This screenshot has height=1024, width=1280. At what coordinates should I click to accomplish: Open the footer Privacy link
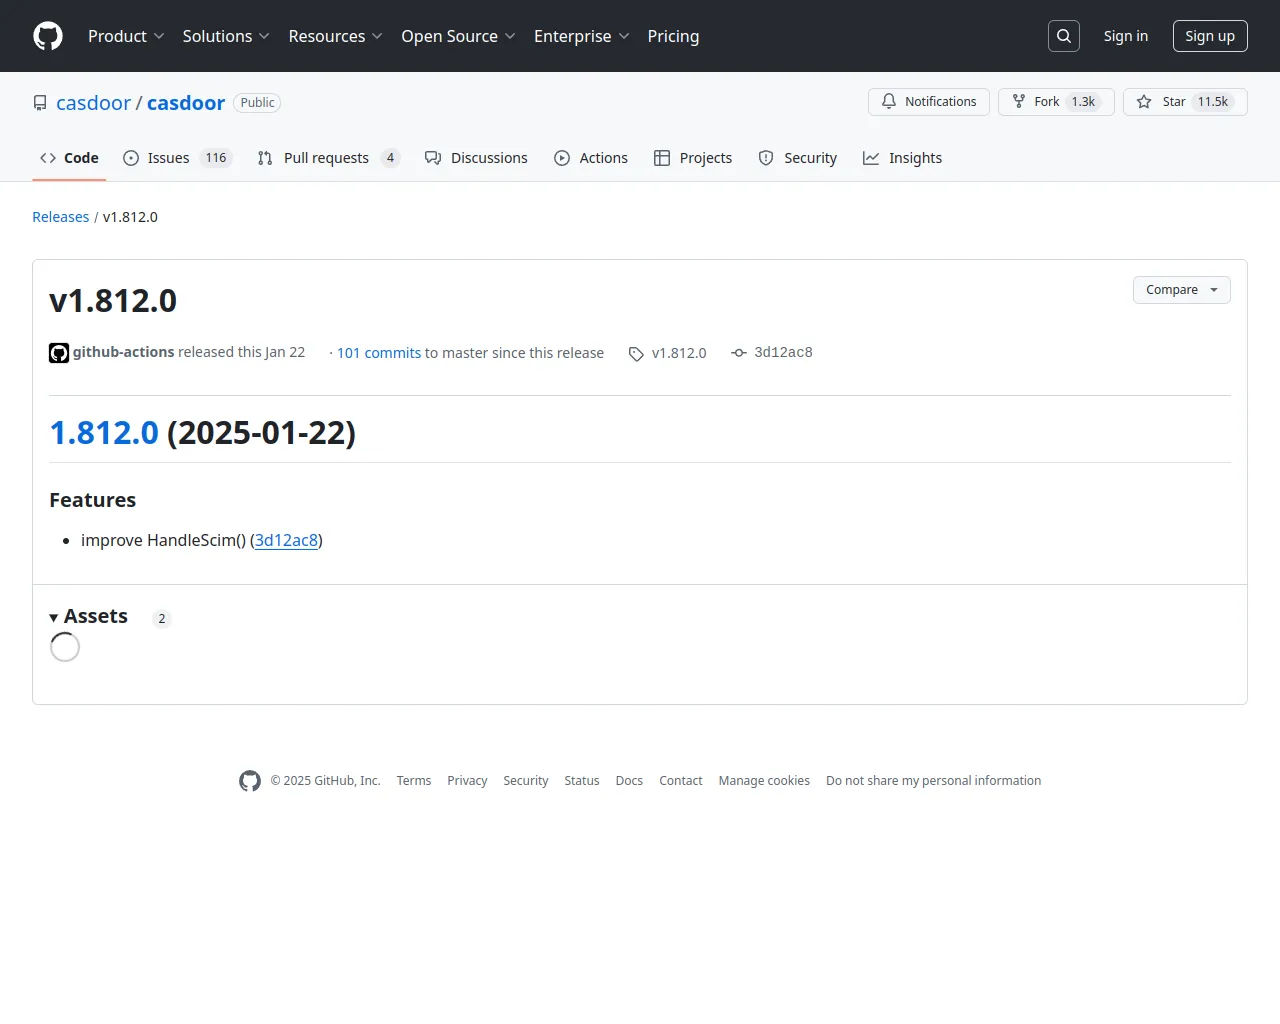tap(467, 781)
